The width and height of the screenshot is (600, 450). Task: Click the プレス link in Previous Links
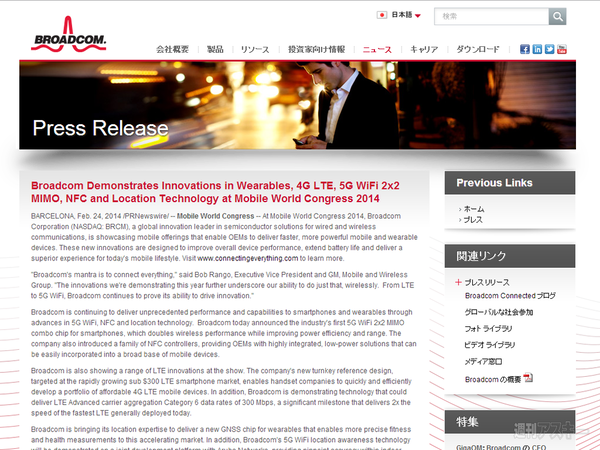pyautogui.click(x=473, y=220)
